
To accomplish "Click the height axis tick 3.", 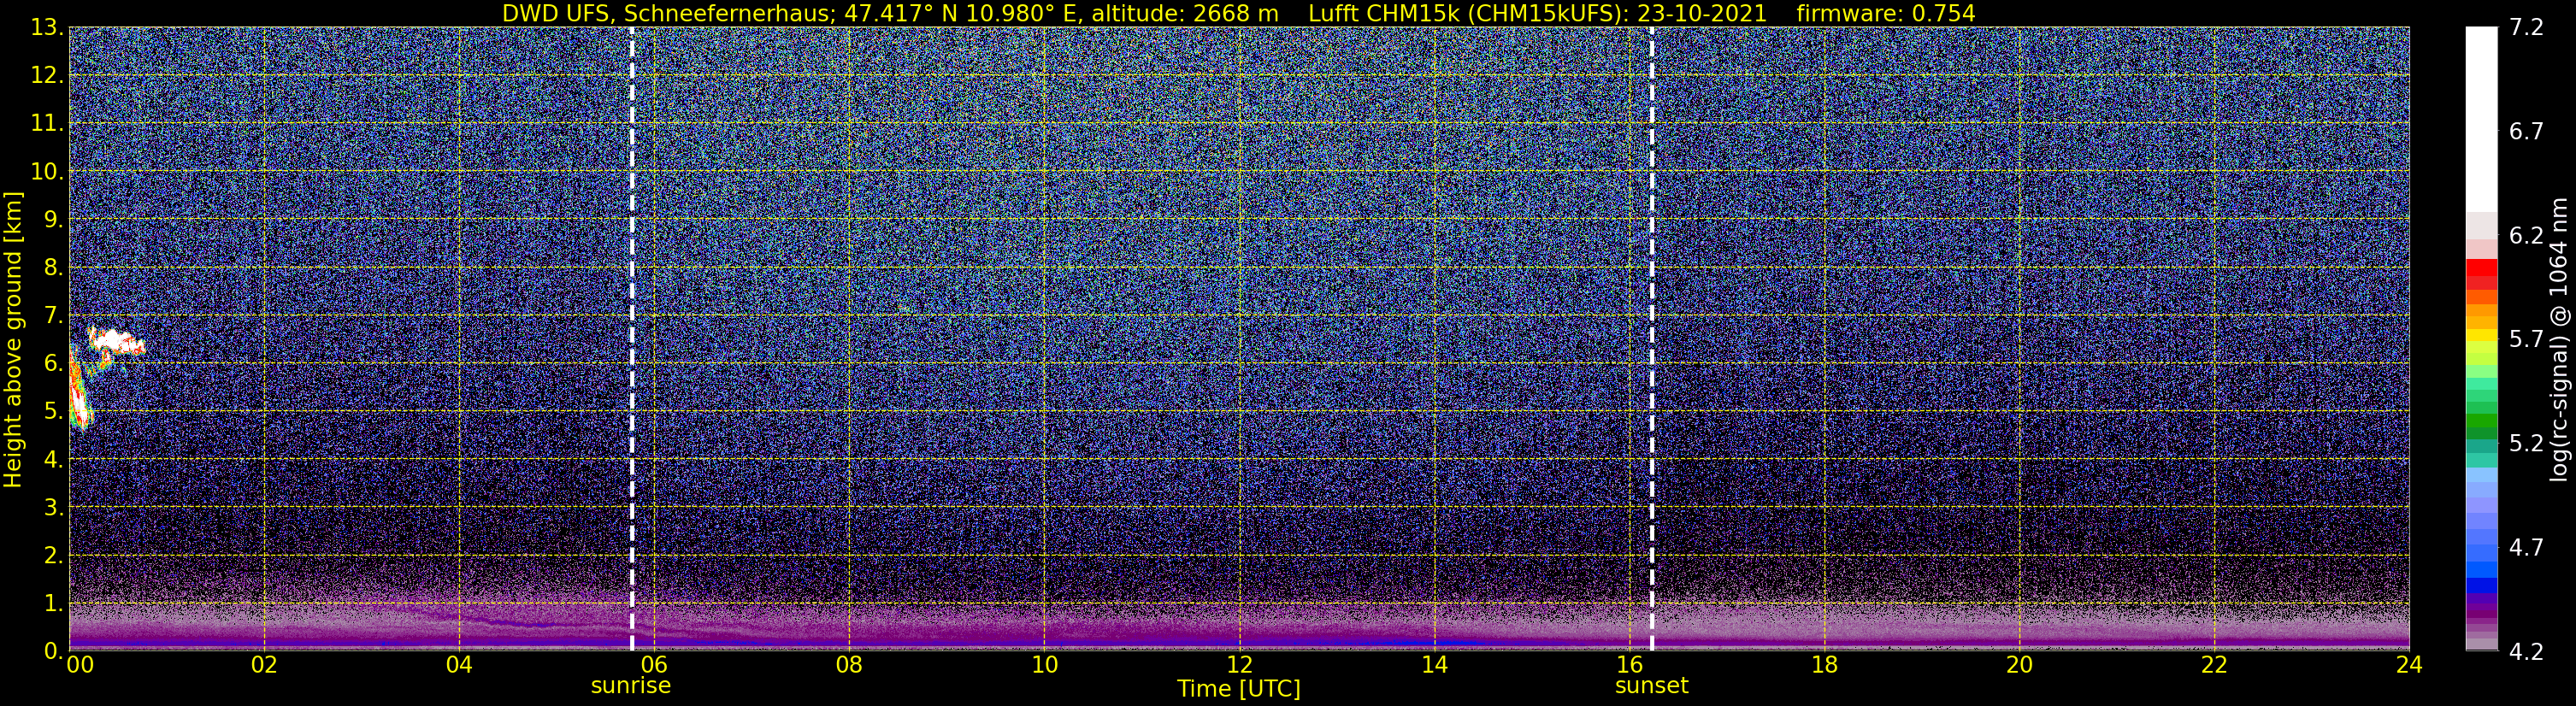I will pos(53,508).
